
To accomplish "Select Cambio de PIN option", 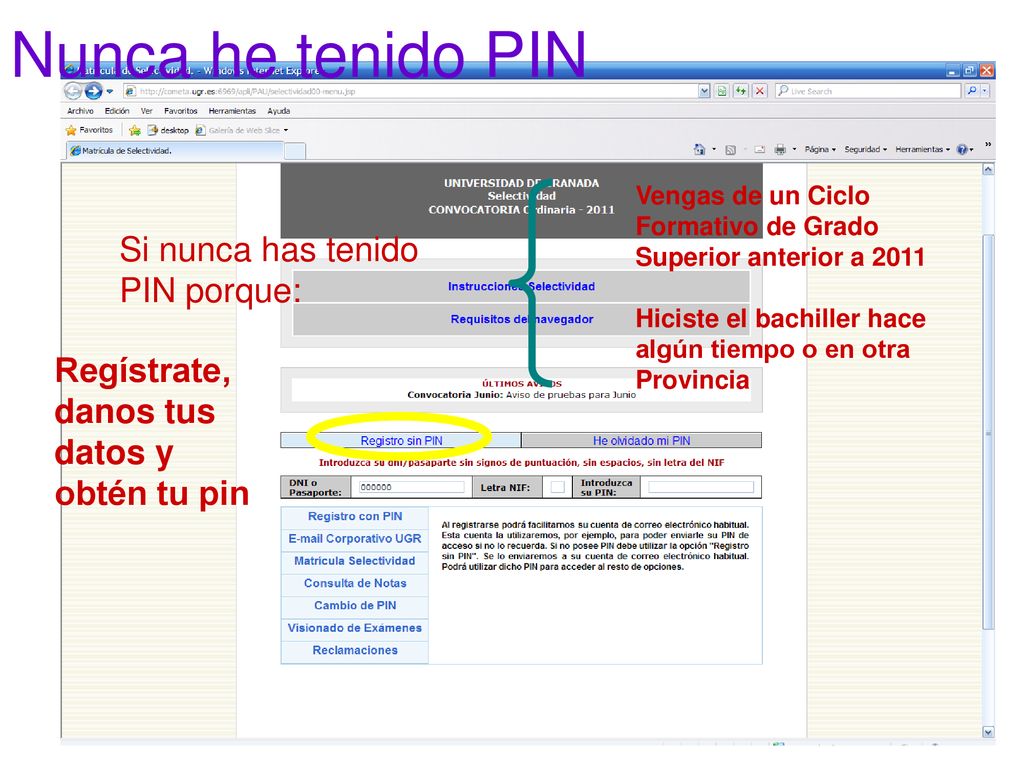I will 355,605.
